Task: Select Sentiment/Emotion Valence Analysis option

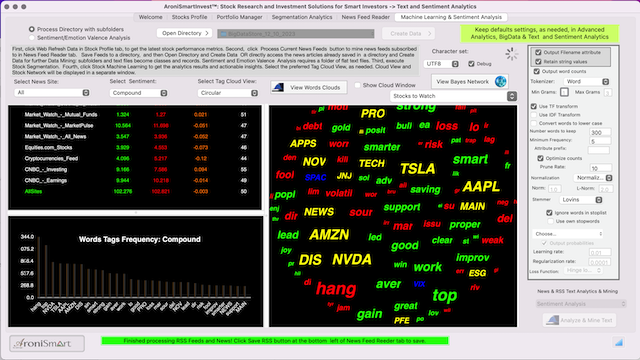Action: pyautogui.click(x=31, y=38)
